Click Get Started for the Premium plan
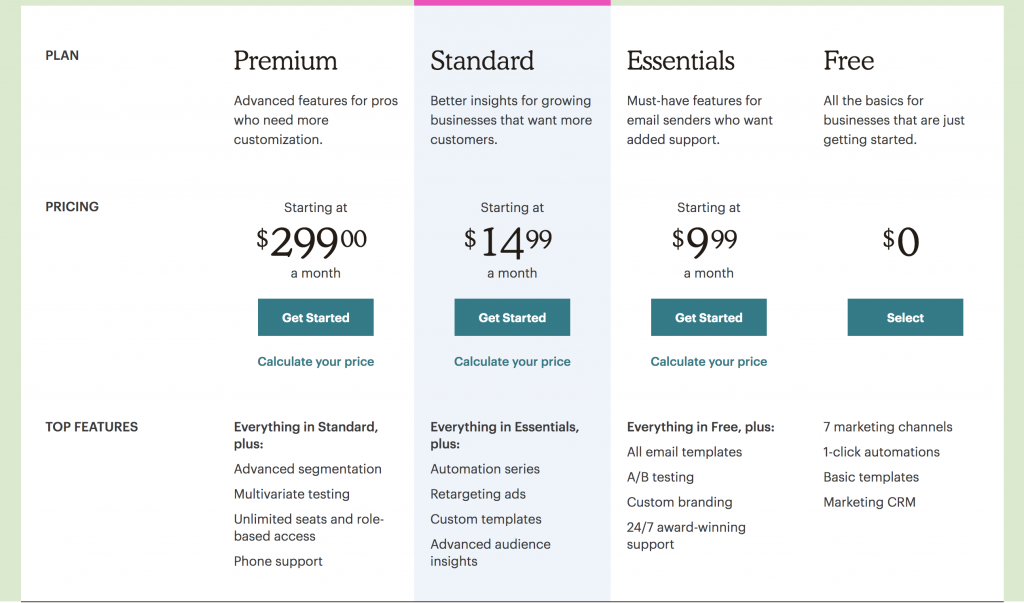This screenshot has height=603, width=1024. coord(315,317)
